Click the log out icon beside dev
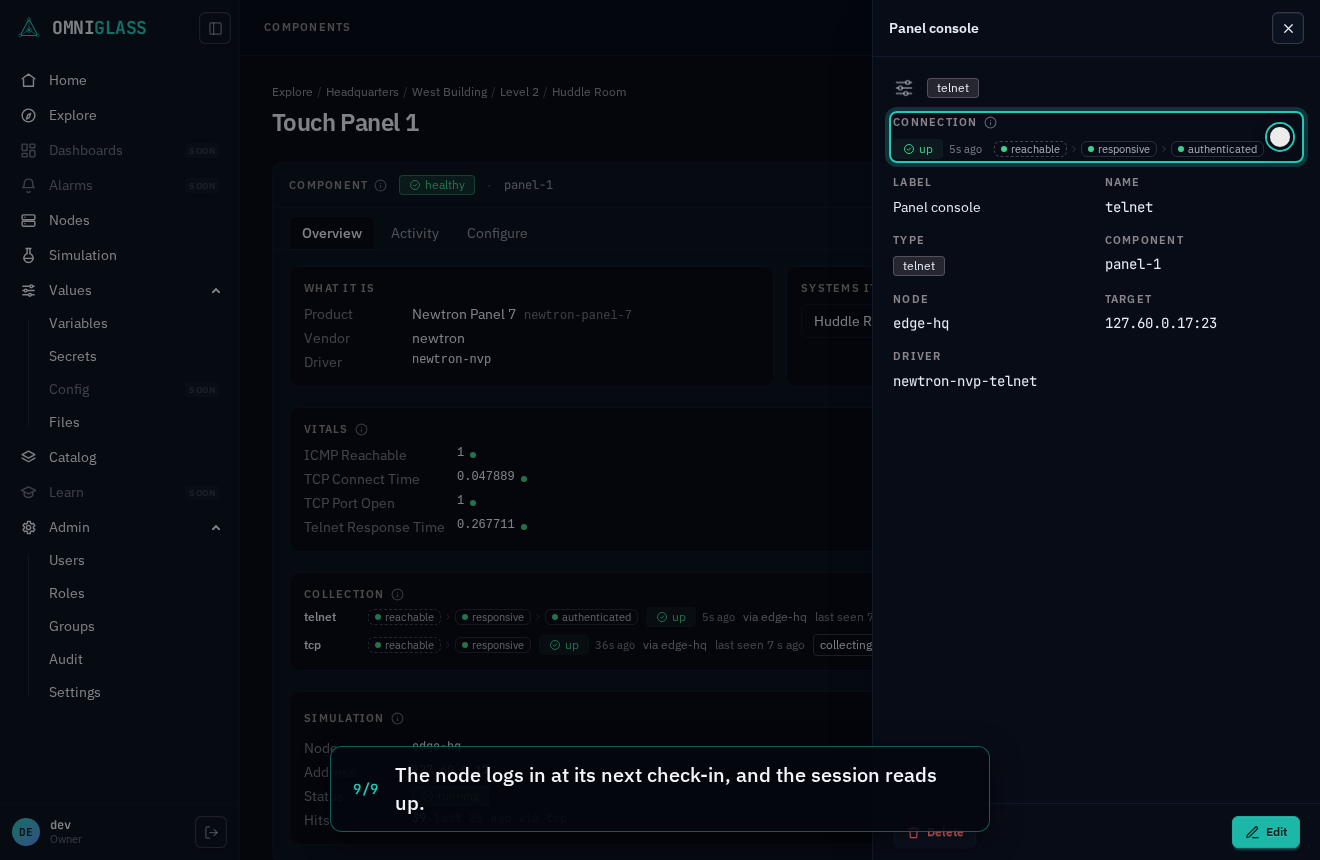Image resolution: width=1320 pixels, height=860 pixels. click(x=211, y=832)
